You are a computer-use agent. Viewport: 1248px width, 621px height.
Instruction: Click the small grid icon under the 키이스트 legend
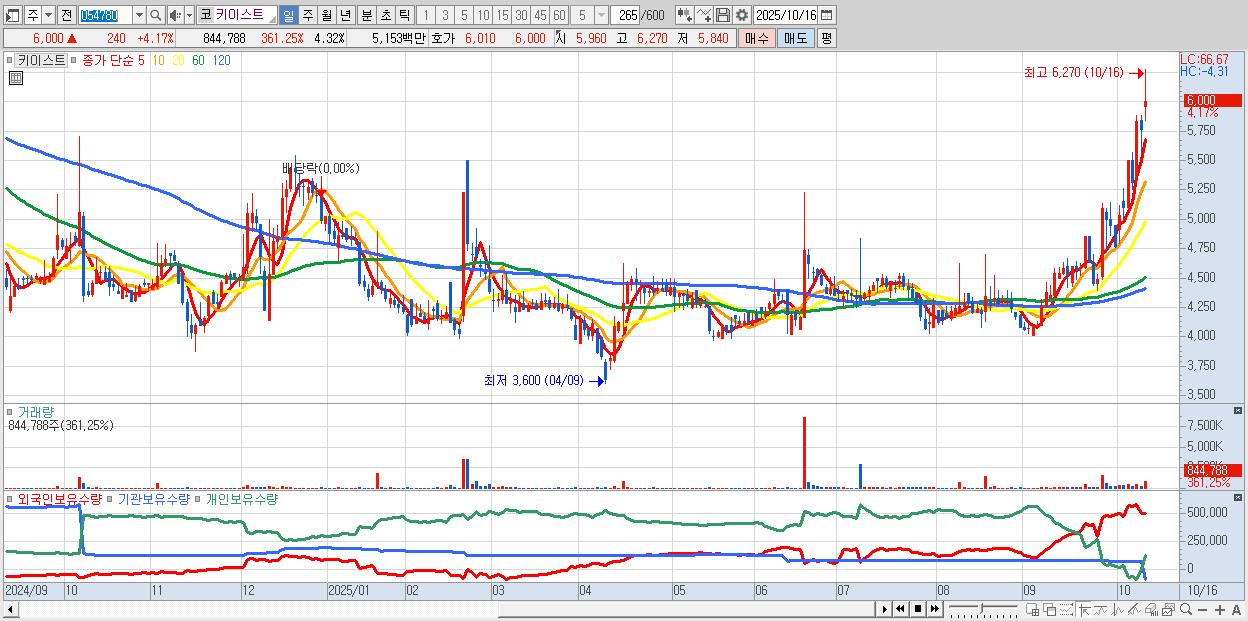click(x=15, y=77)
